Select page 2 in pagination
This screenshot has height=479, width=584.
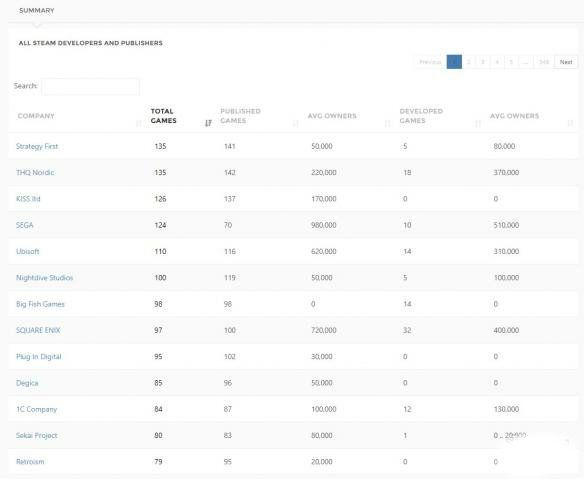(469, 62)
